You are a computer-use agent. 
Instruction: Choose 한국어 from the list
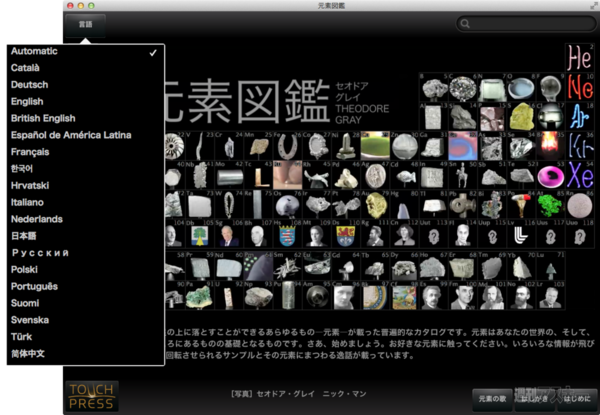[x=86, y=169]
